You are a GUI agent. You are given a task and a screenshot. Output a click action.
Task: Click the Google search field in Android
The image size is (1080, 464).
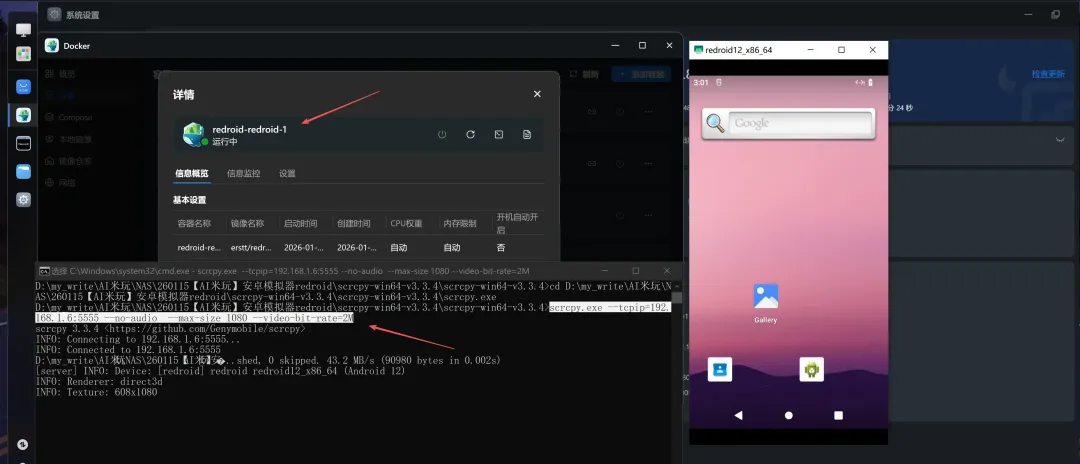pyautogui.click(x=800, y=124)
